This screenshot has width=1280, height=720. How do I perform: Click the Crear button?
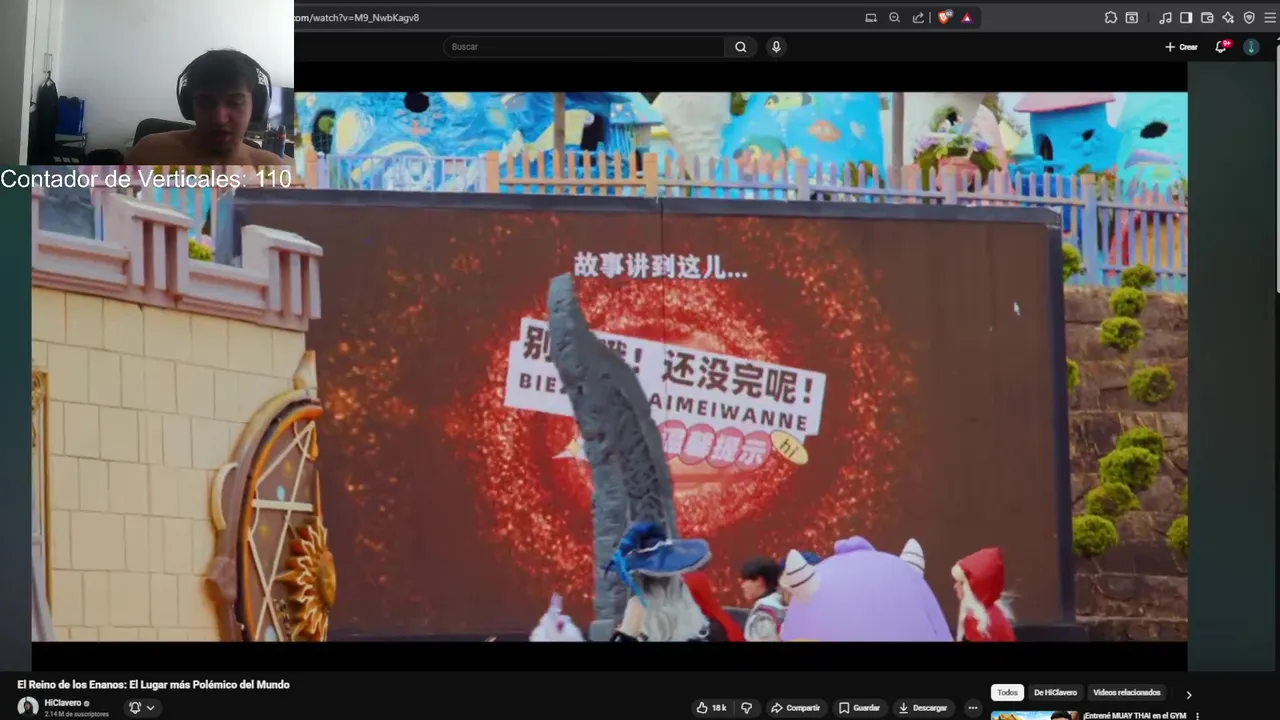(1182, 47)
